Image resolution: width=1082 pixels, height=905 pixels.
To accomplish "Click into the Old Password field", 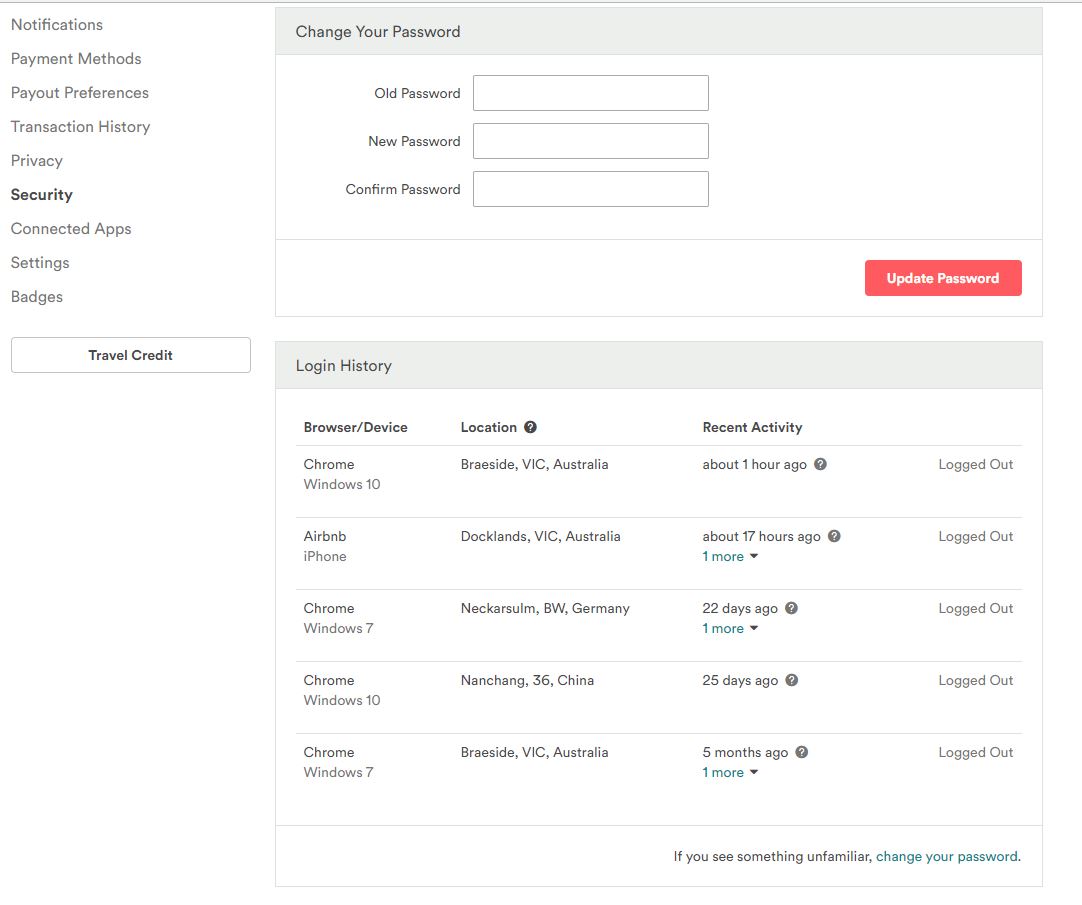I will click(x=590, y=93).
